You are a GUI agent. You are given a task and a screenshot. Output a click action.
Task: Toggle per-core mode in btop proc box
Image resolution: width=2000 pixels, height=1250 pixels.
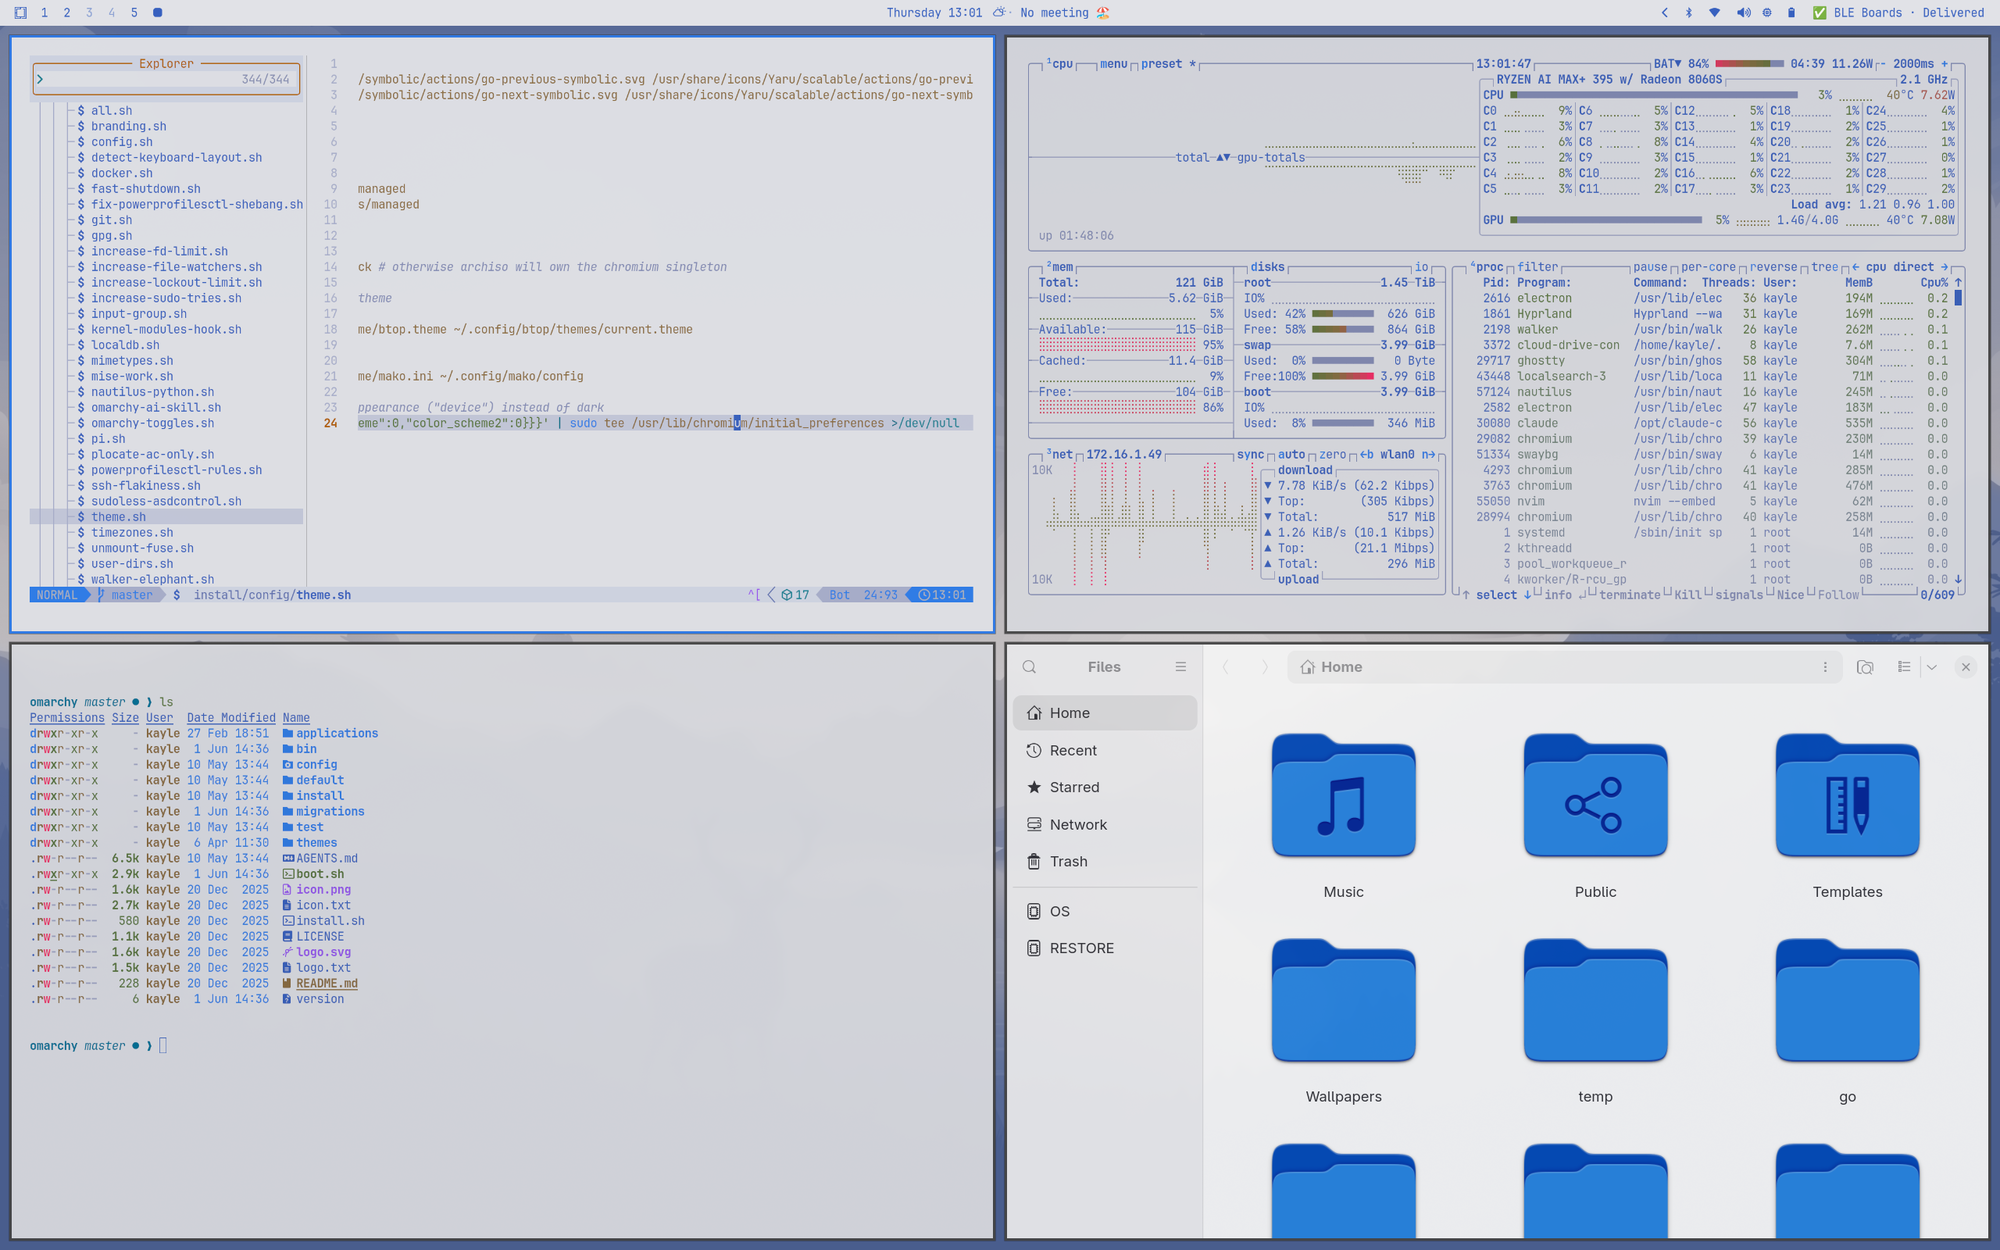tap(1708, 267)
